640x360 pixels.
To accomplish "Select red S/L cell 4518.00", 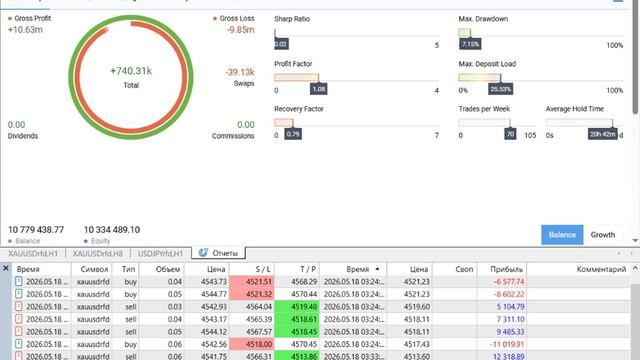I will [x=252, y=344].
